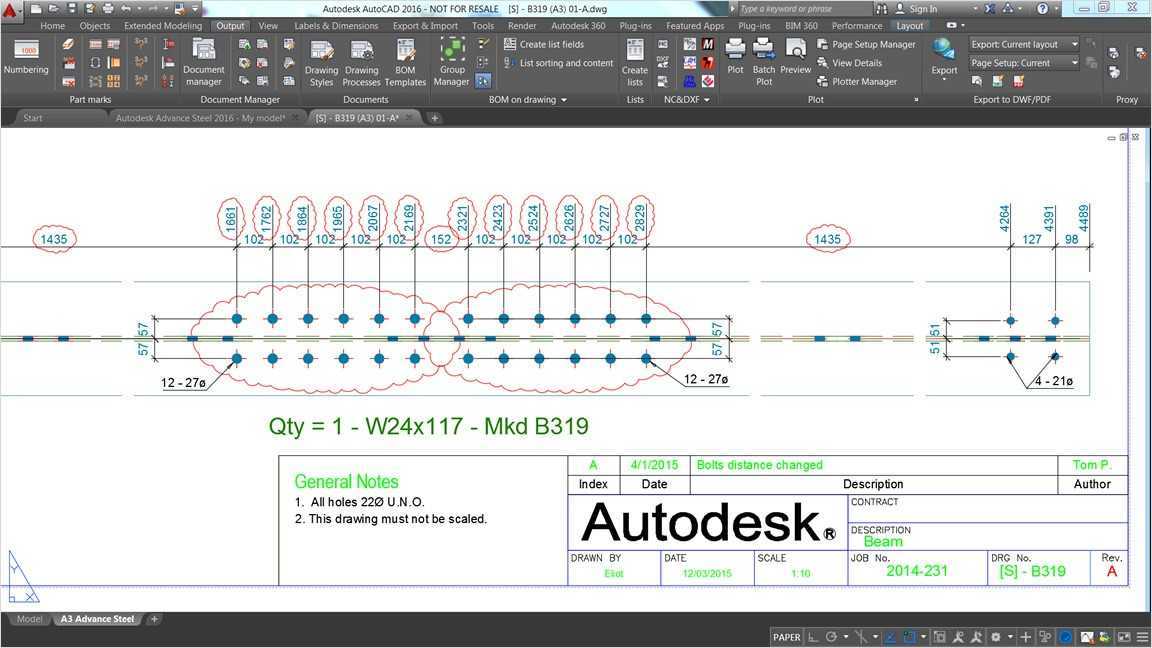Open the Help question mark icon
This screenshot has height=648, width=1152.
(1043, 9)
